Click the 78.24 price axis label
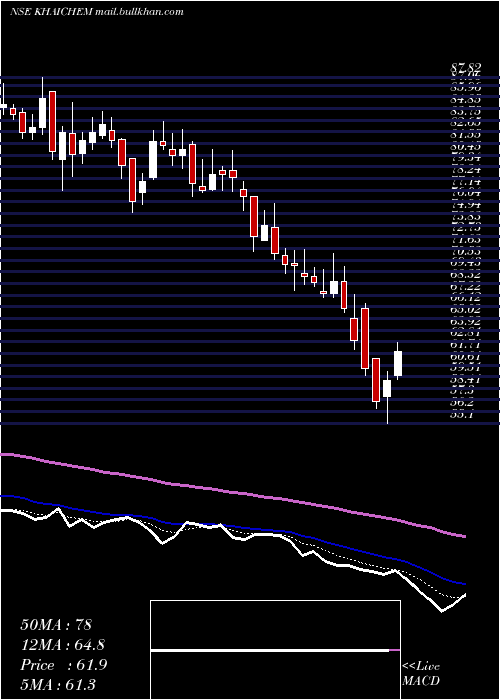500x700 pixels. click(466, 170)
